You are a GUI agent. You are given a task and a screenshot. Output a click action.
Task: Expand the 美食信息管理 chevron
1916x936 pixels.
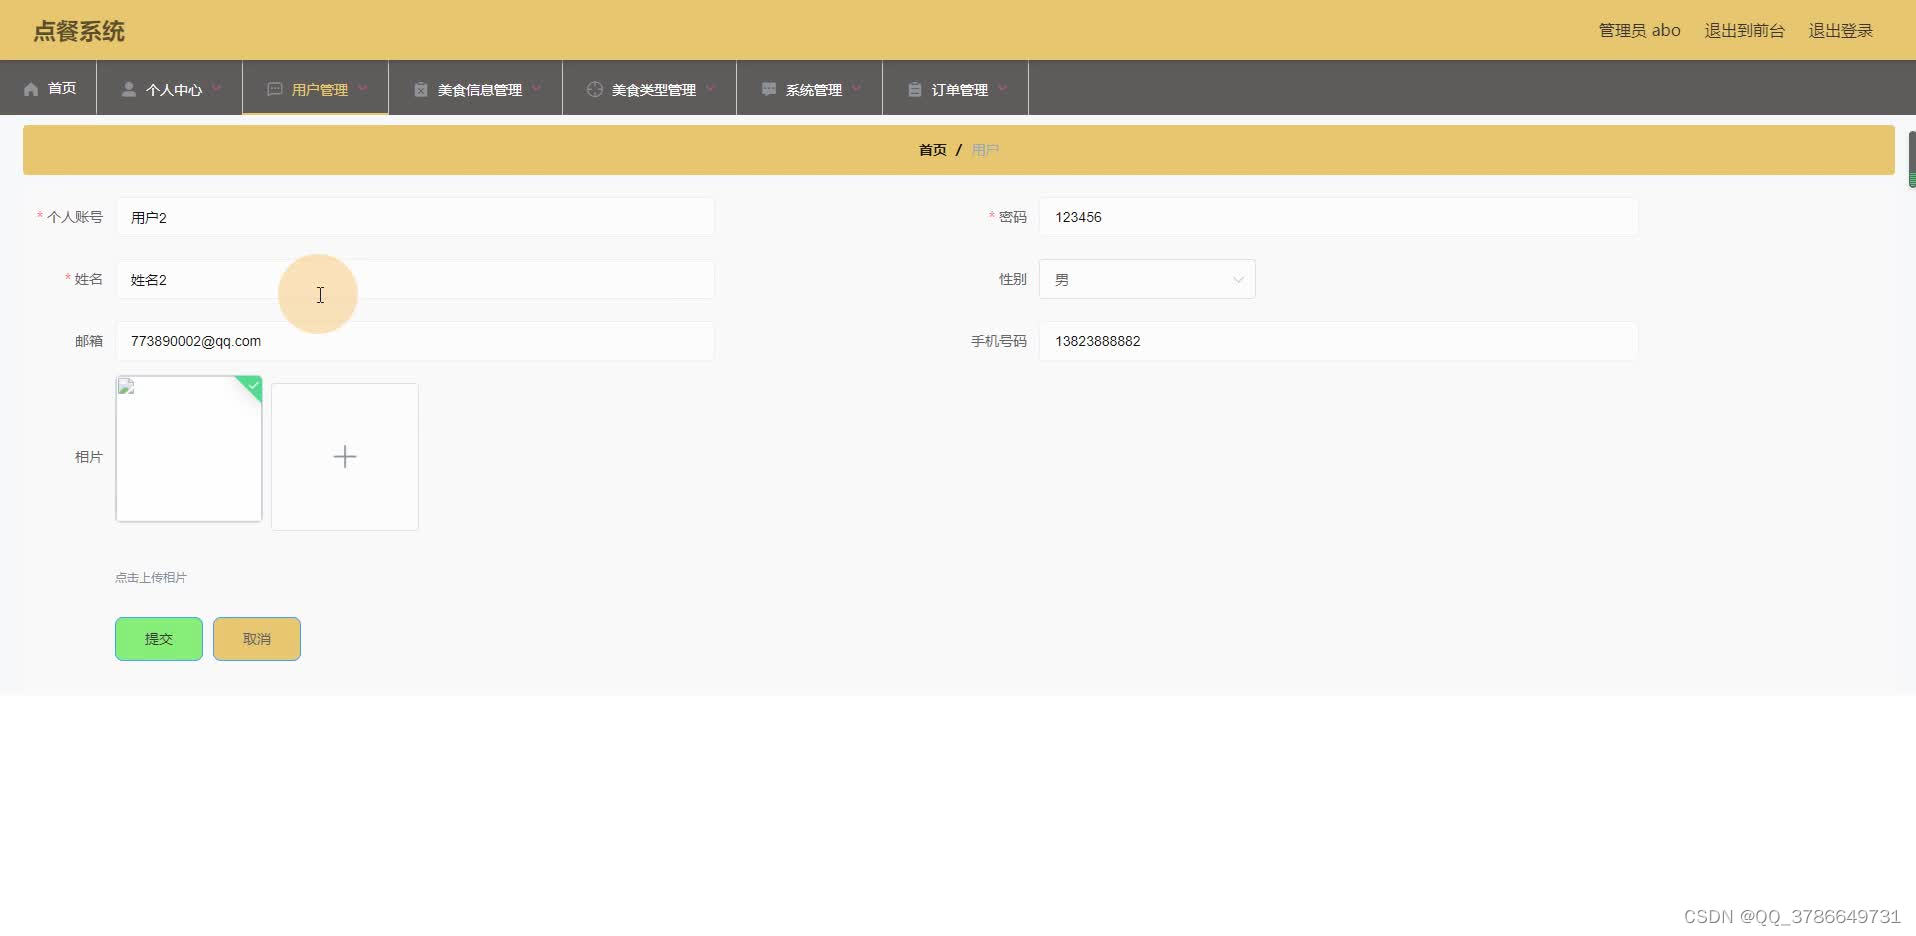tap(536, 88)
